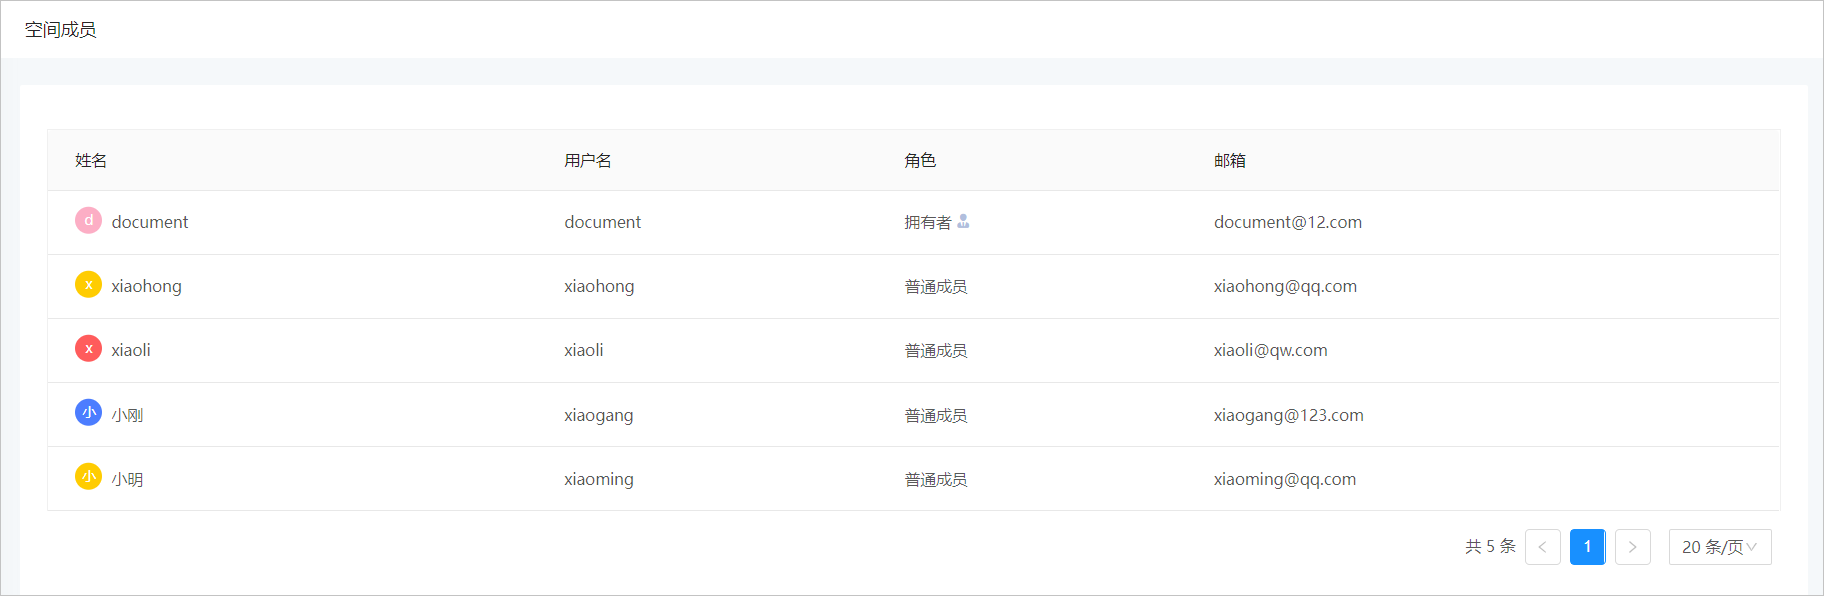Viewport: 1824px width, 596px height.
Task: Click the 角色 column header
Action: 920,161
